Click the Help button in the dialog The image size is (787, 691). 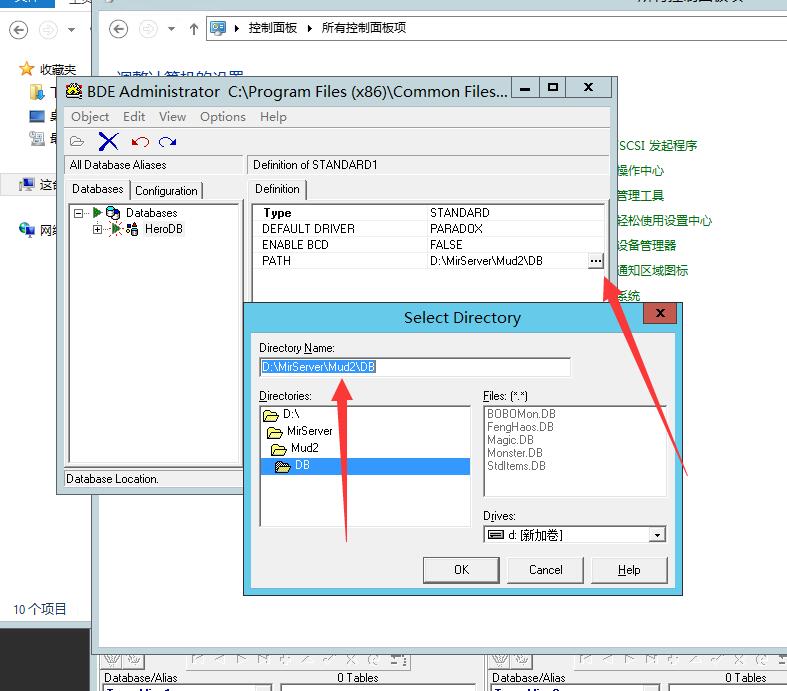point(629,570)
